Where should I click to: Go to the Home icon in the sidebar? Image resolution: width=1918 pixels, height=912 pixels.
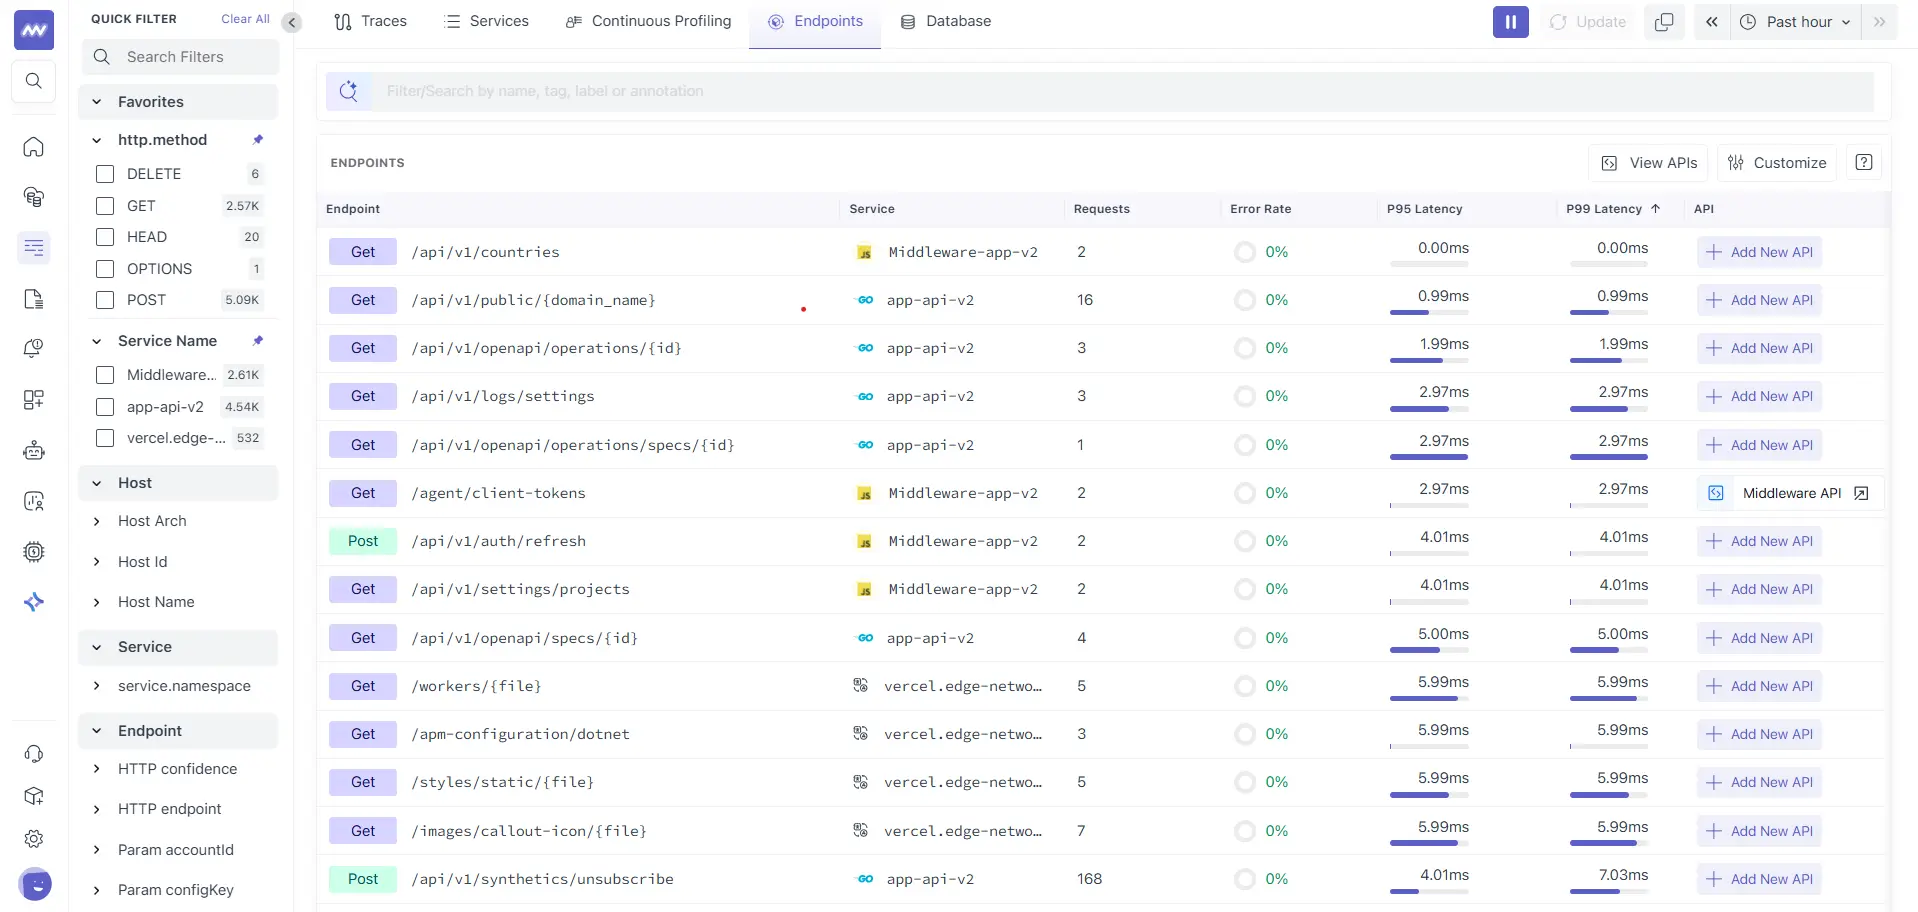[33, 147]
